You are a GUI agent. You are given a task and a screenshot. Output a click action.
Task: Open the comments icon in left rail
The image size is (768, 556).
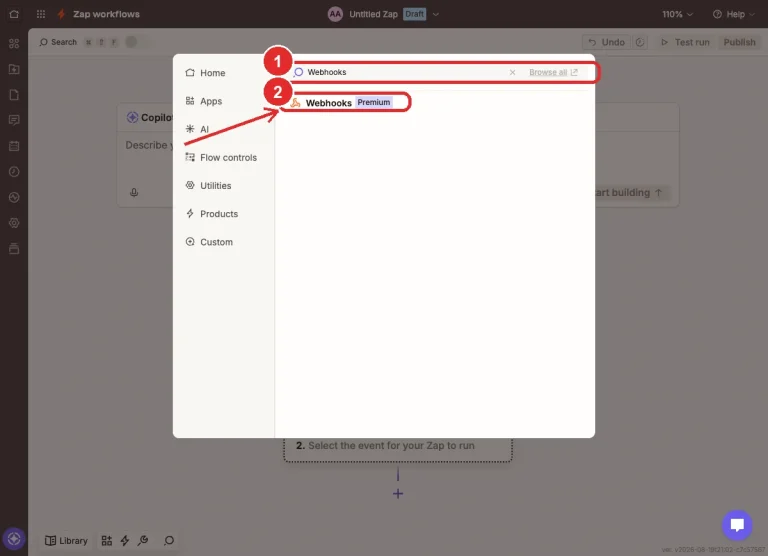pos(14,120)
